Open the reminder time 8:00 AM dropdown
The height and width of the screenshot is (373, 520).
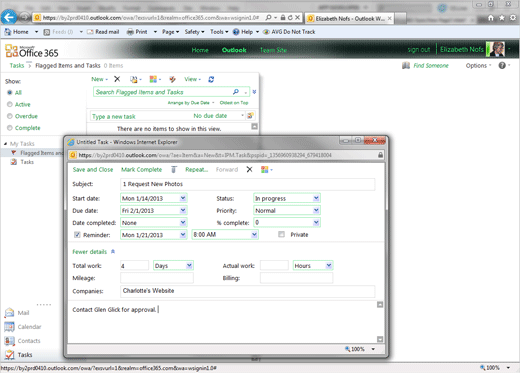(254, 234)
